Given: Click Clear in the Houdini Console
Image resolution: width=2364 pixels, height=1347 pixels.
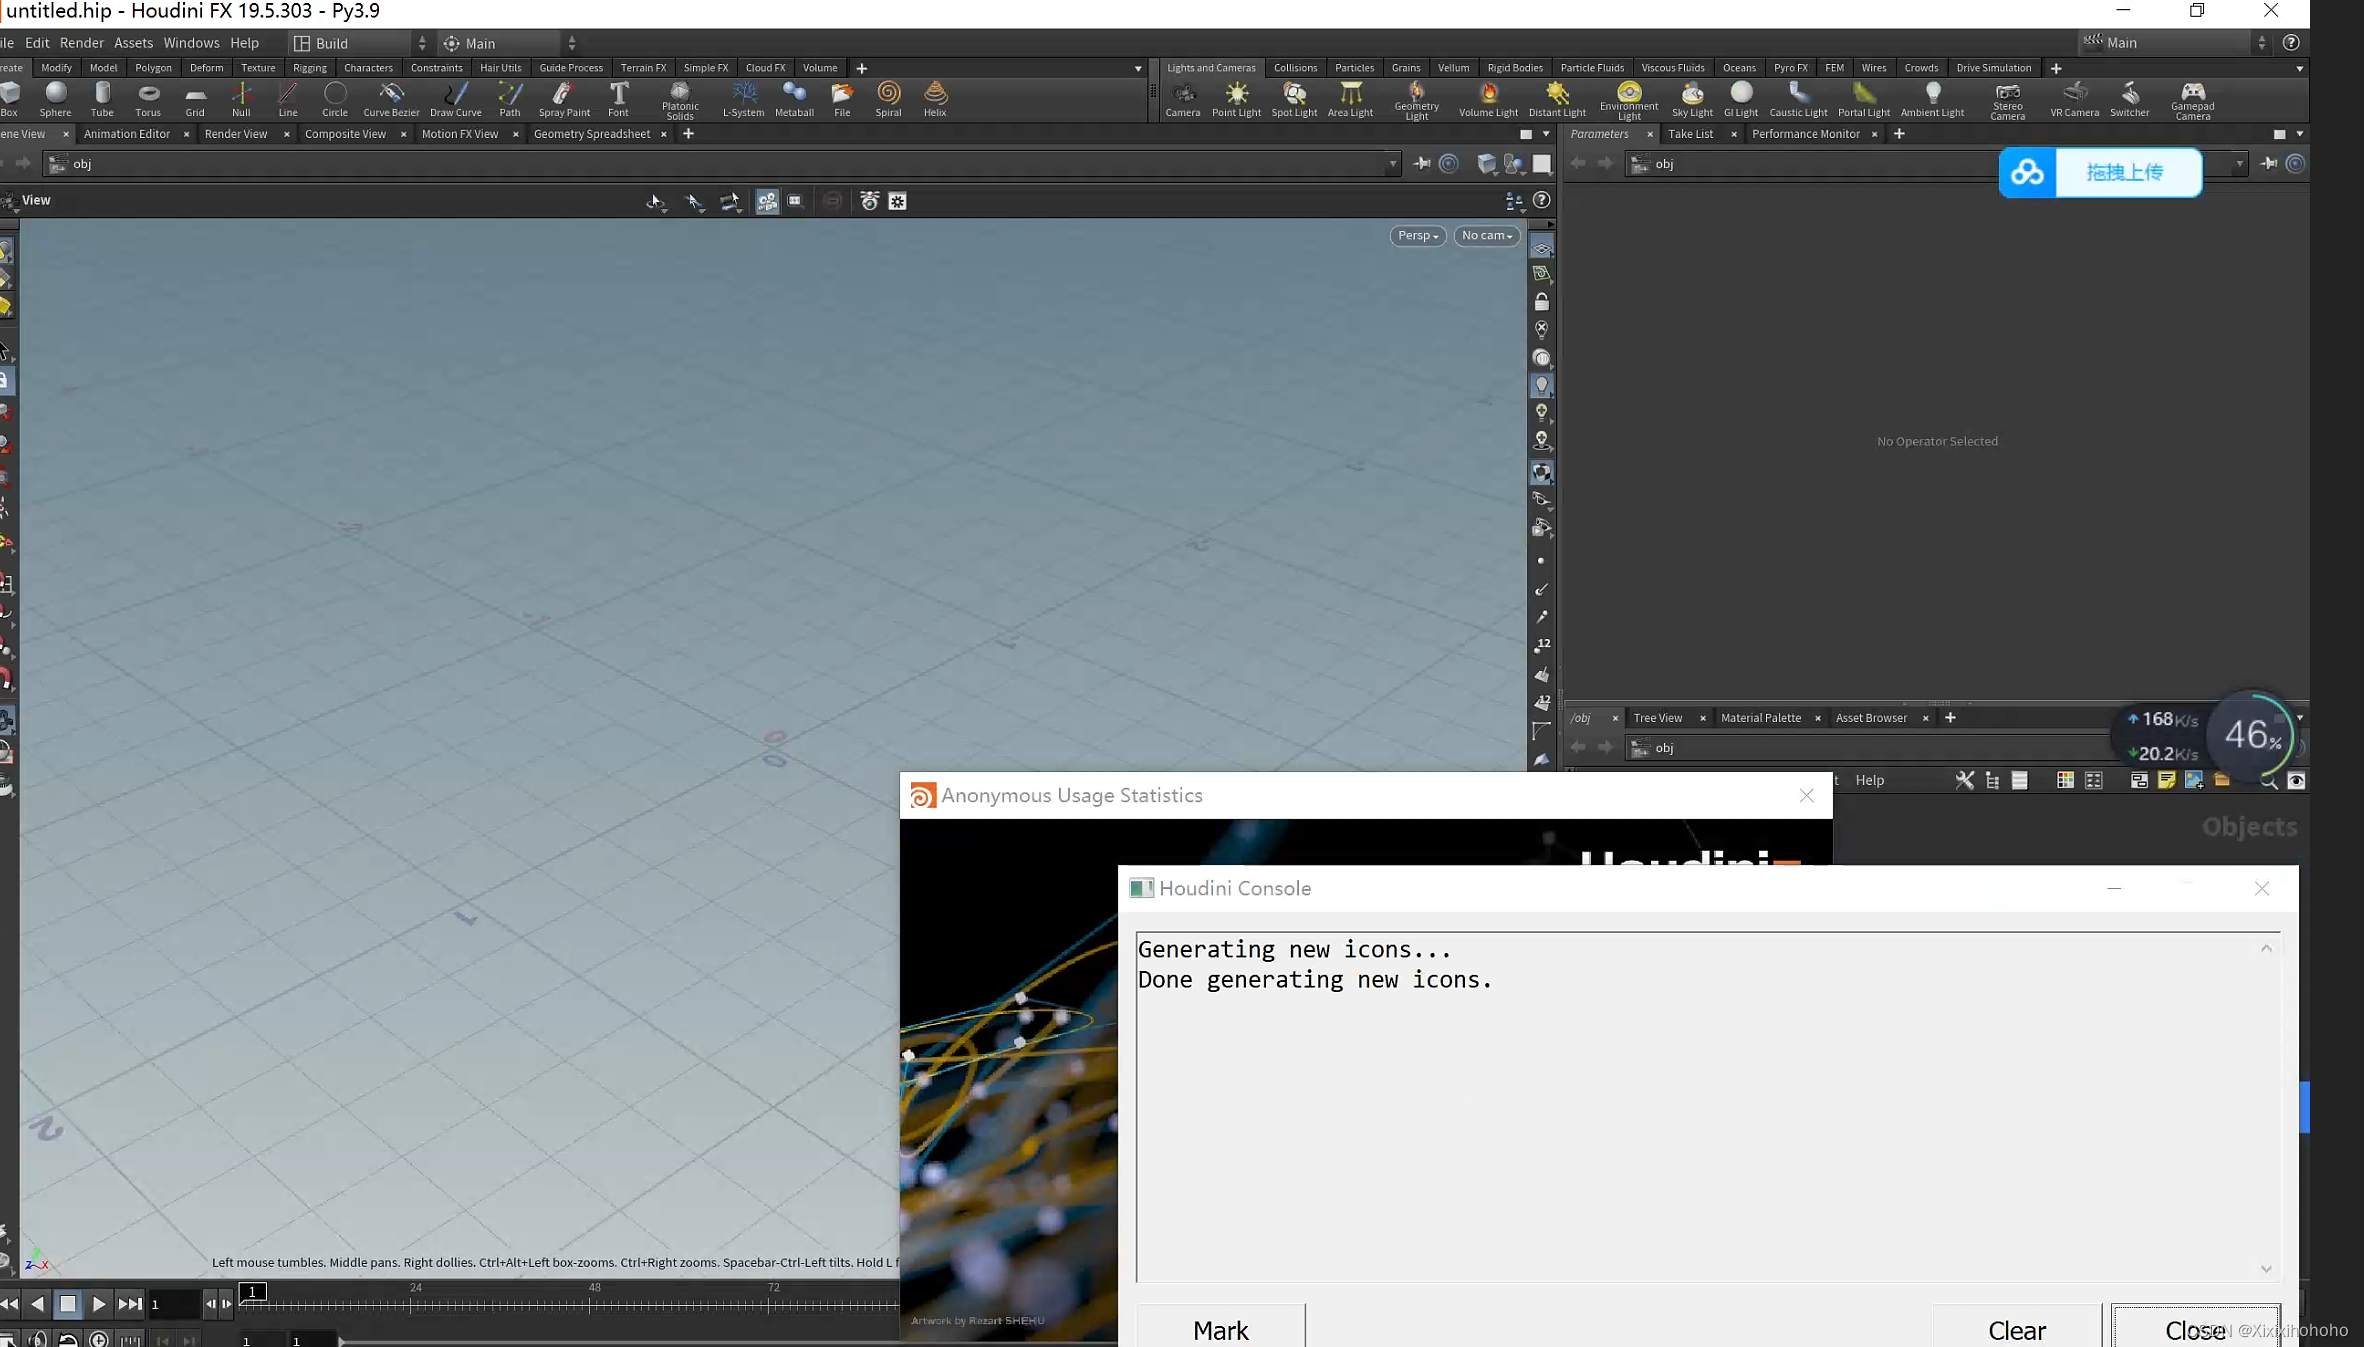Looking at the screenshot, I should click(2016, 1330).
